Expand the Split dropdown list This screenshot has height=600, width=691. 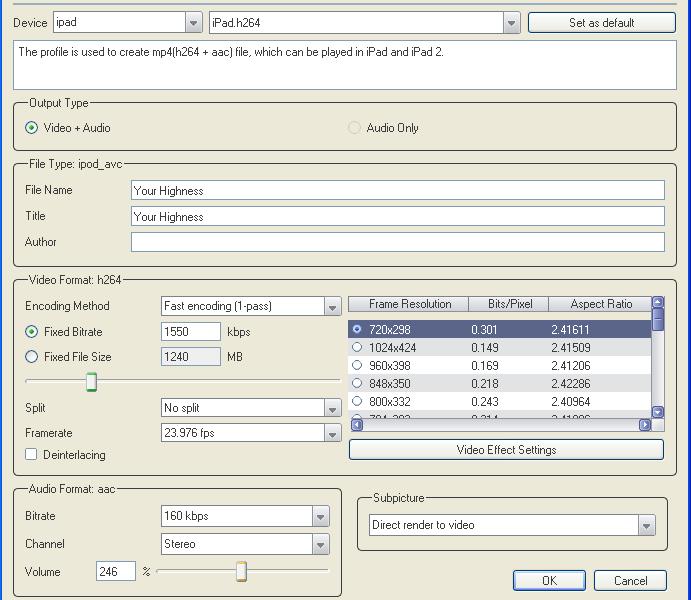[x=332, y=409]
